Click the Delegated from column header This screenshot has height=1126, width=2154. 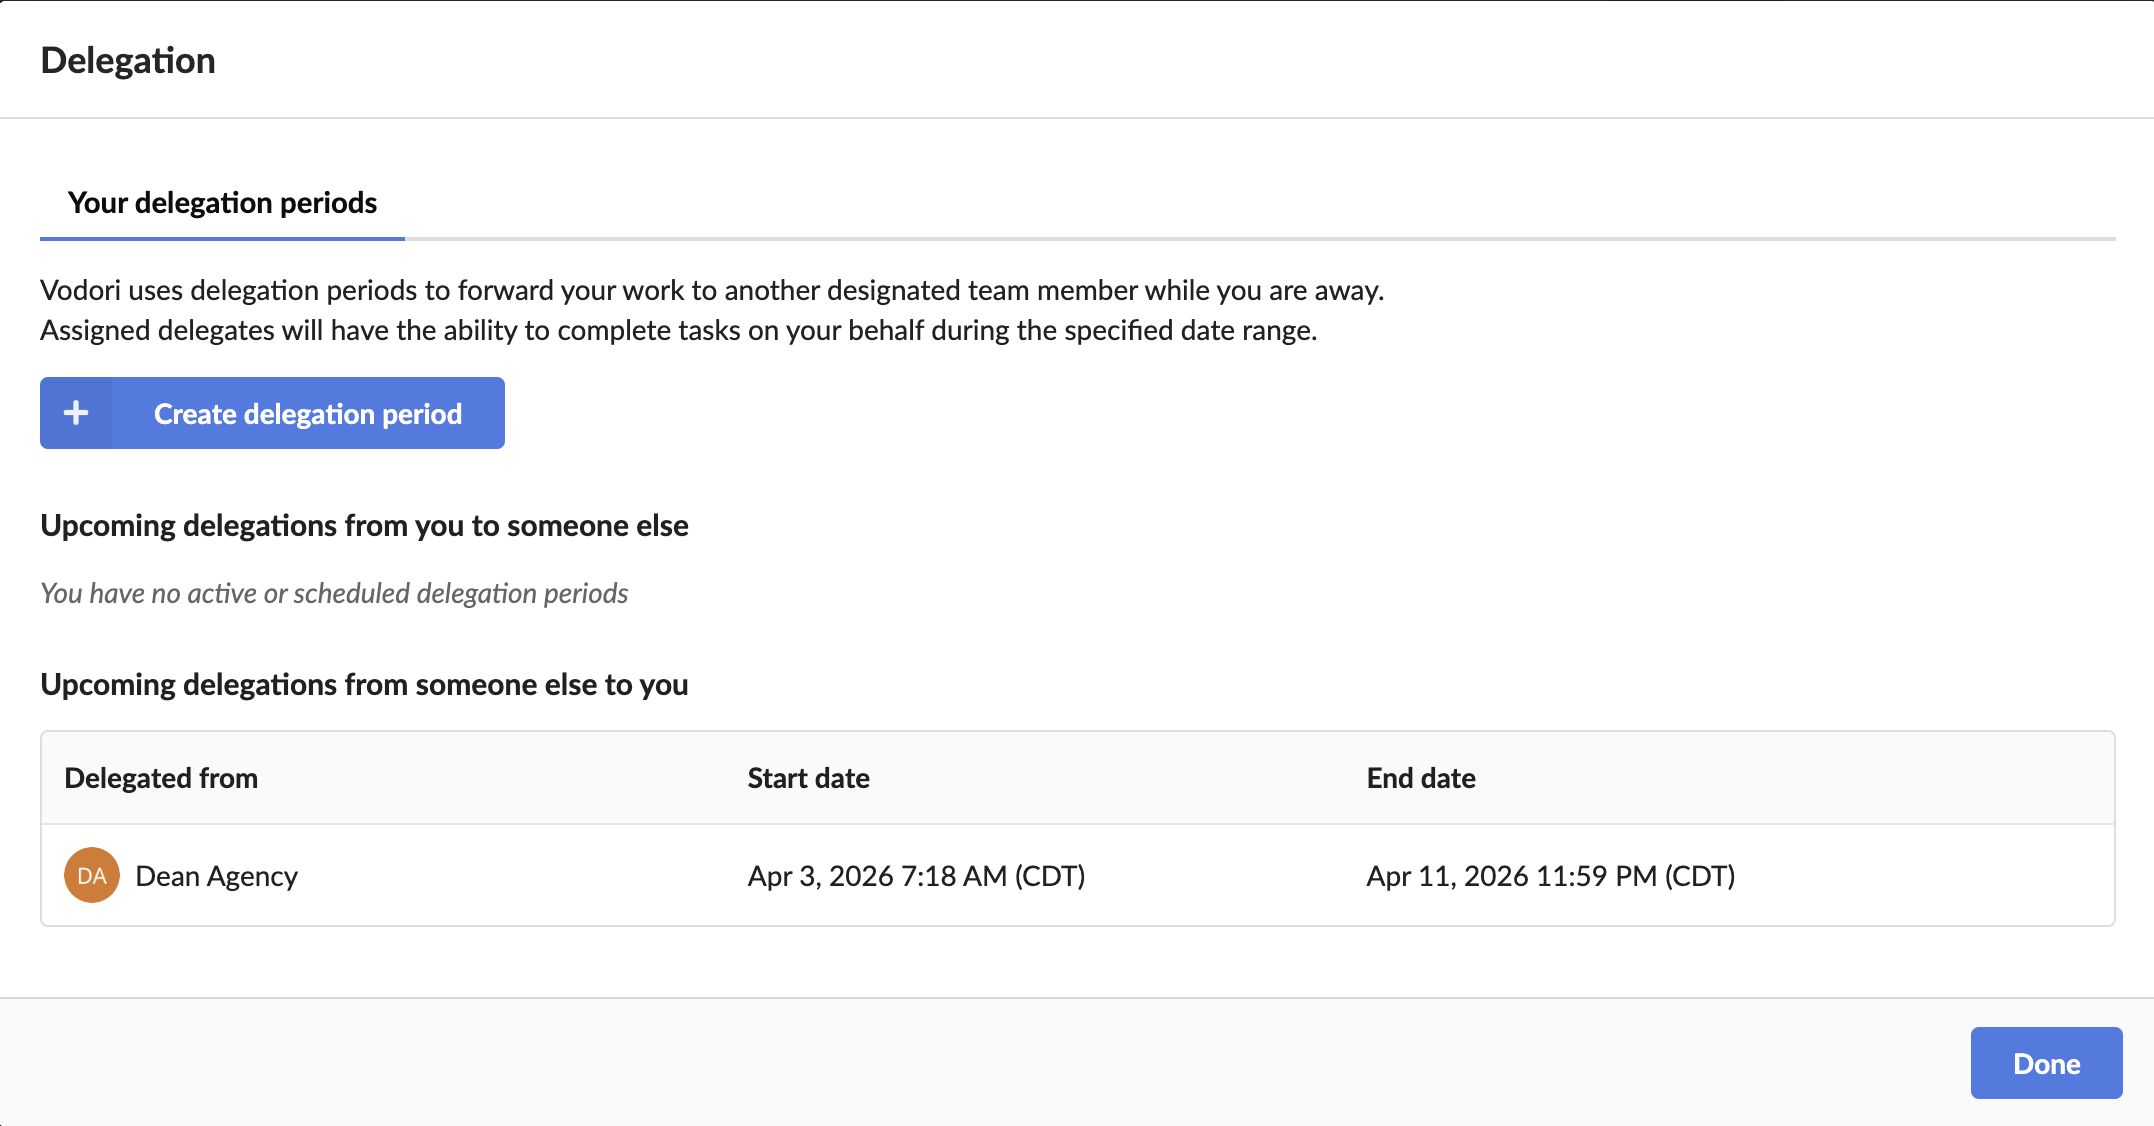click(161, 778)
